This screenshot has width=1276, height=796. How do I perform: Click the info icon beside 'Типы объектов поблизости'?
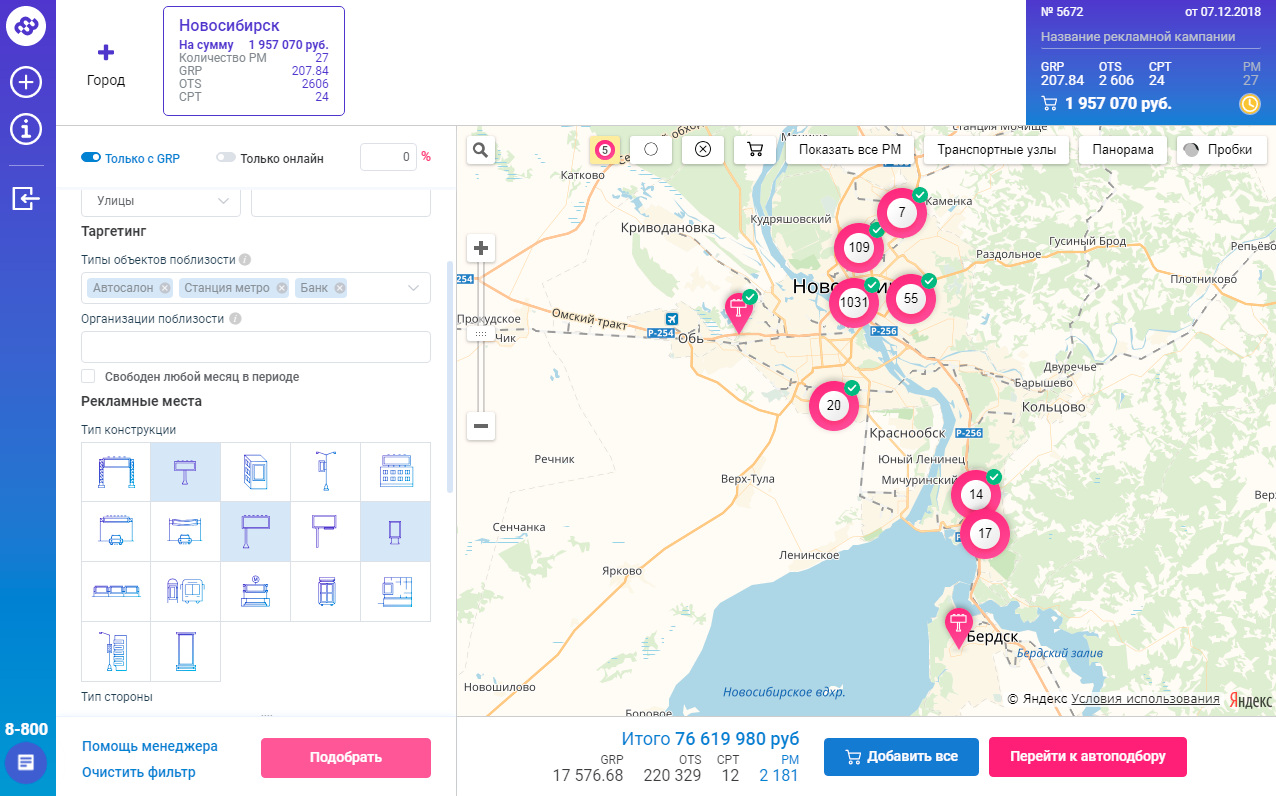[245, 260]
